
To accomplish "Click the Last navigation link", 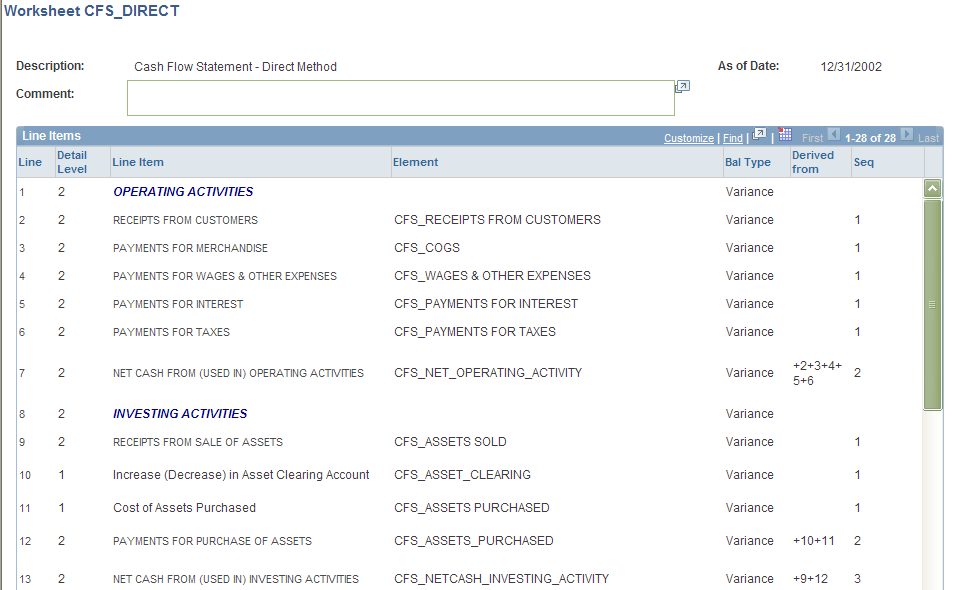I will click(928, 138).
